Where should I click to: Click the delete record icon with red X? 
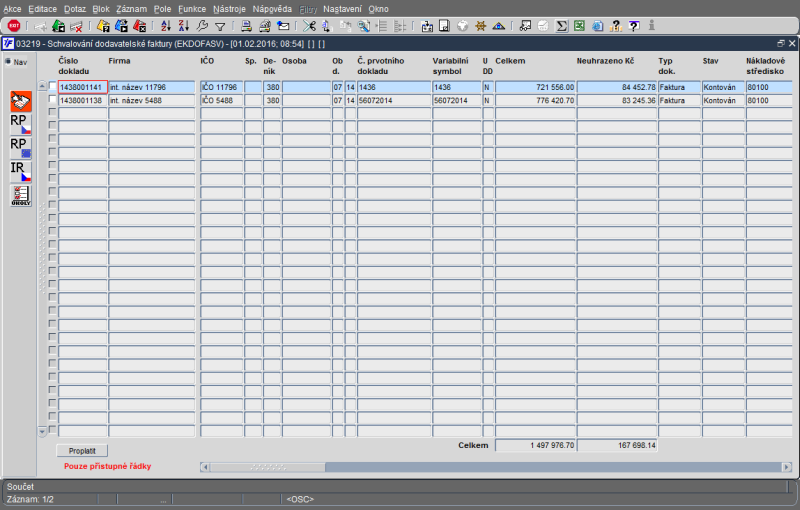tap(77, 26)
